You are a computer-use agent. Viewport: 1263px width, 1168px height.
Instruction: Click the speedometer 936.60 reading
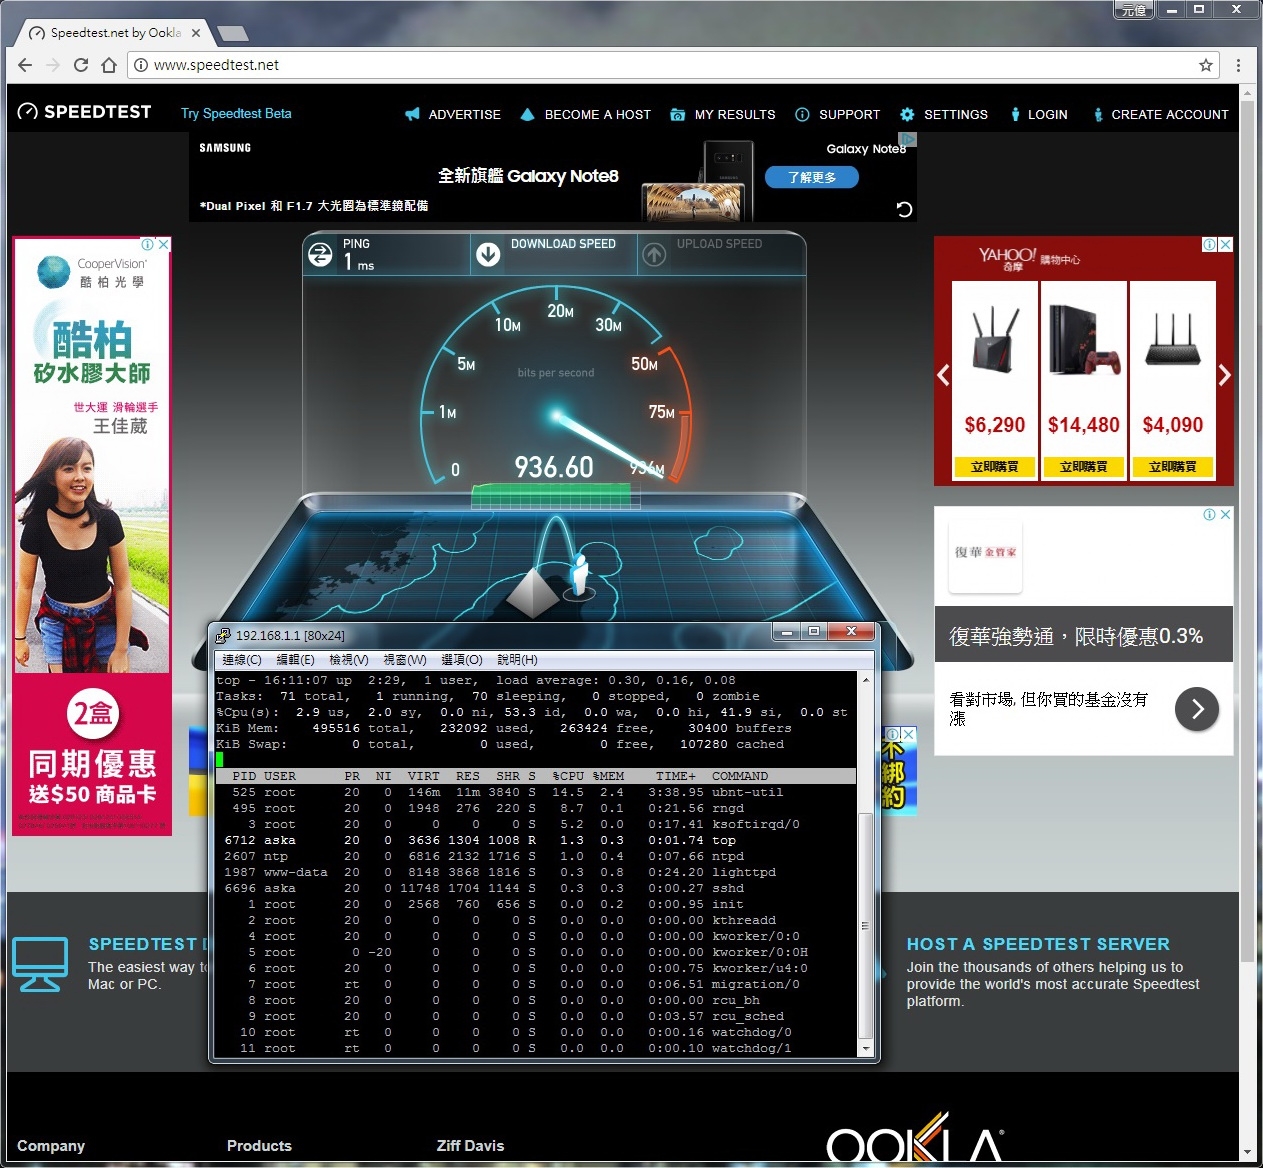(554, 467)
